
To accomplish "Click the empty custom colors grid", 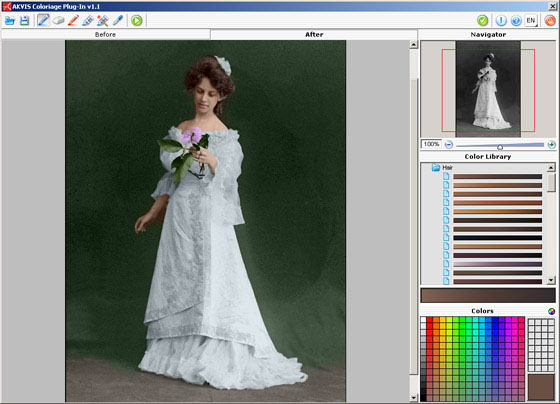I will pos(541,345).
